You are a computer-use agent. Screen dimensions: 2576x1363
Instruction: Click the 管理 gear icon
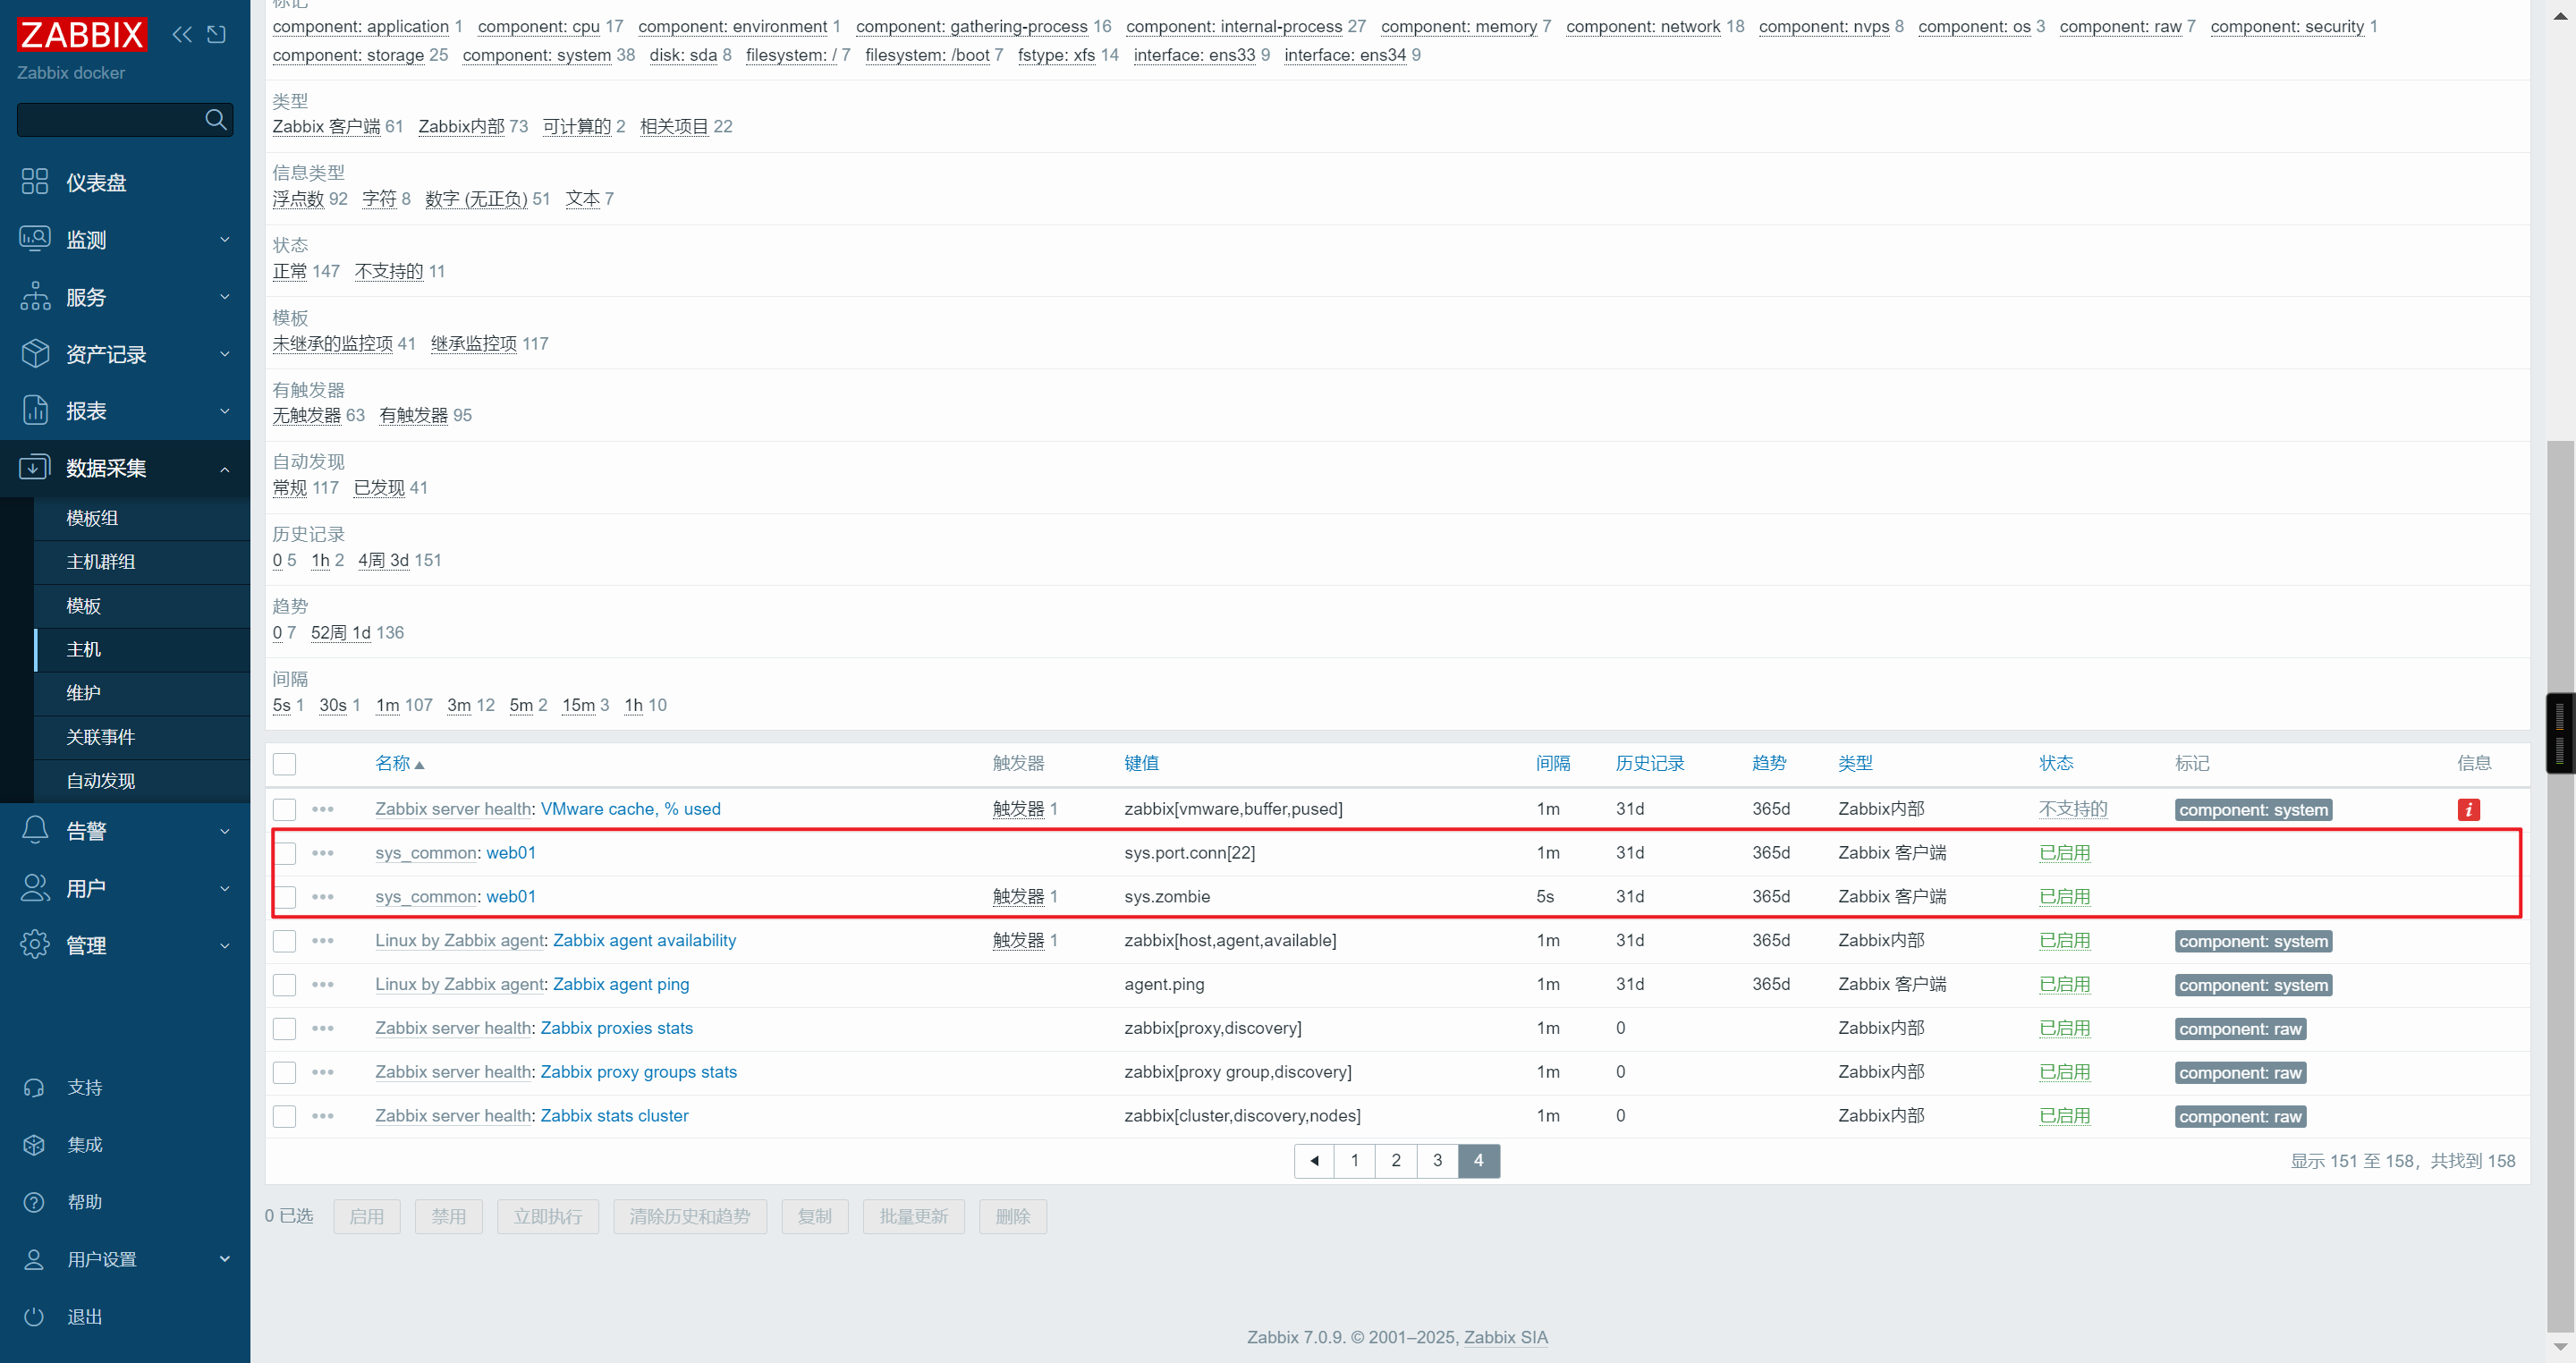click(x=35, y=944)
